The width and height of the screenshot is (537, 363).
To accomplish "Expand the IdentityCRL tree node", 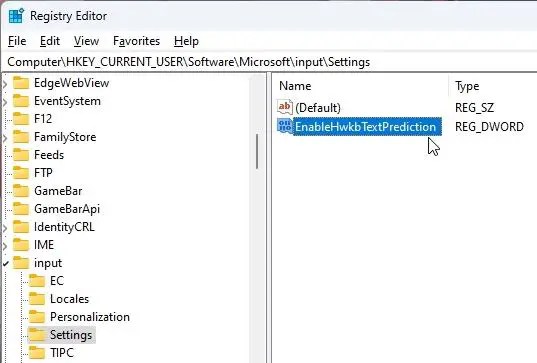I will pyautogui.click(x=5, y=228).
